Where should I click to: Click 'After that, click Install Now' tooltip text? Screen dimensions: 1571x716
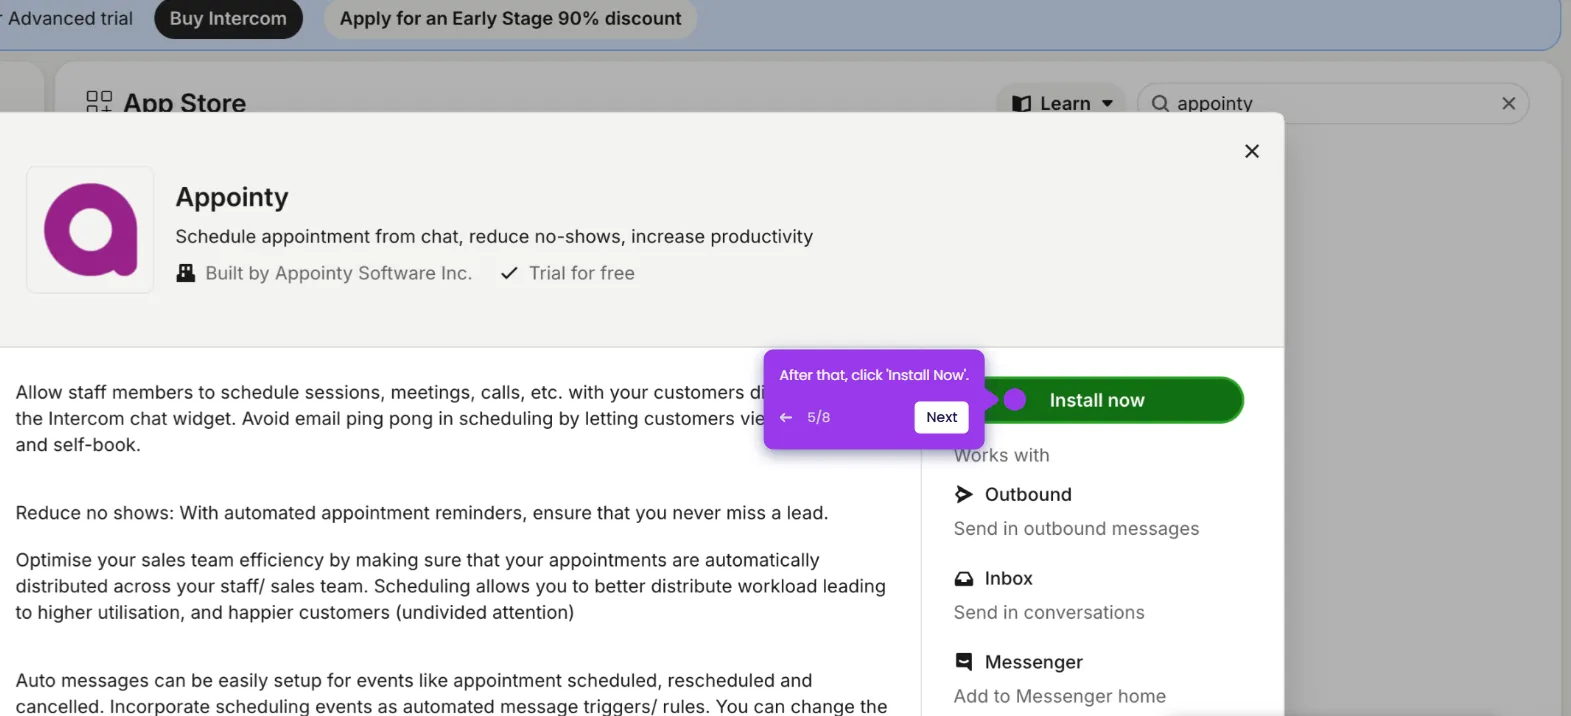click(x=874, y=375)
